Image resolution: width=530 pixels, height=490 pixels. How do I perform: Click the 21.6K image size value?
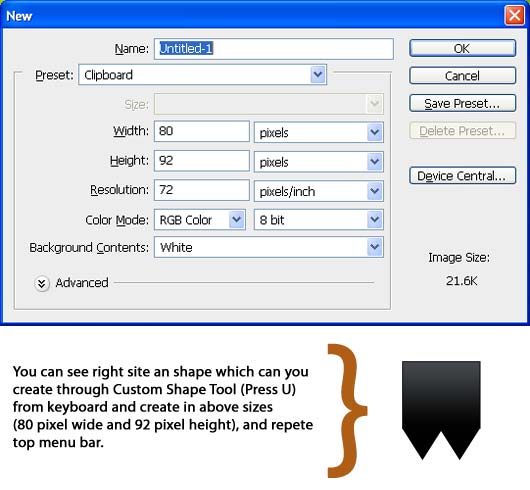click(461, 281)
